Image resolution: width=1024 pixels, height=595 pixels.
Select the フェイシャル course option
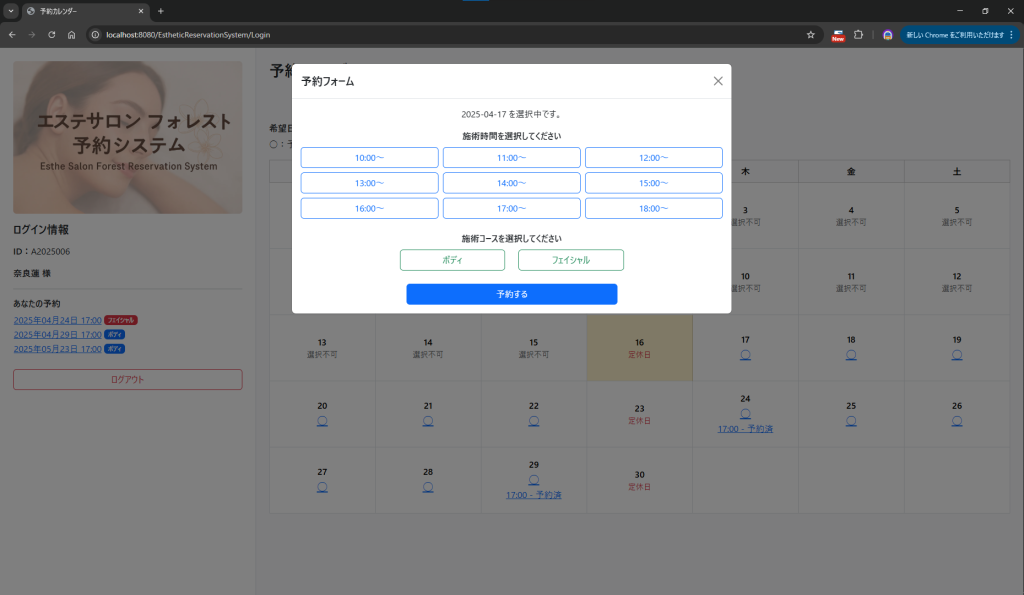pos(570,260)
